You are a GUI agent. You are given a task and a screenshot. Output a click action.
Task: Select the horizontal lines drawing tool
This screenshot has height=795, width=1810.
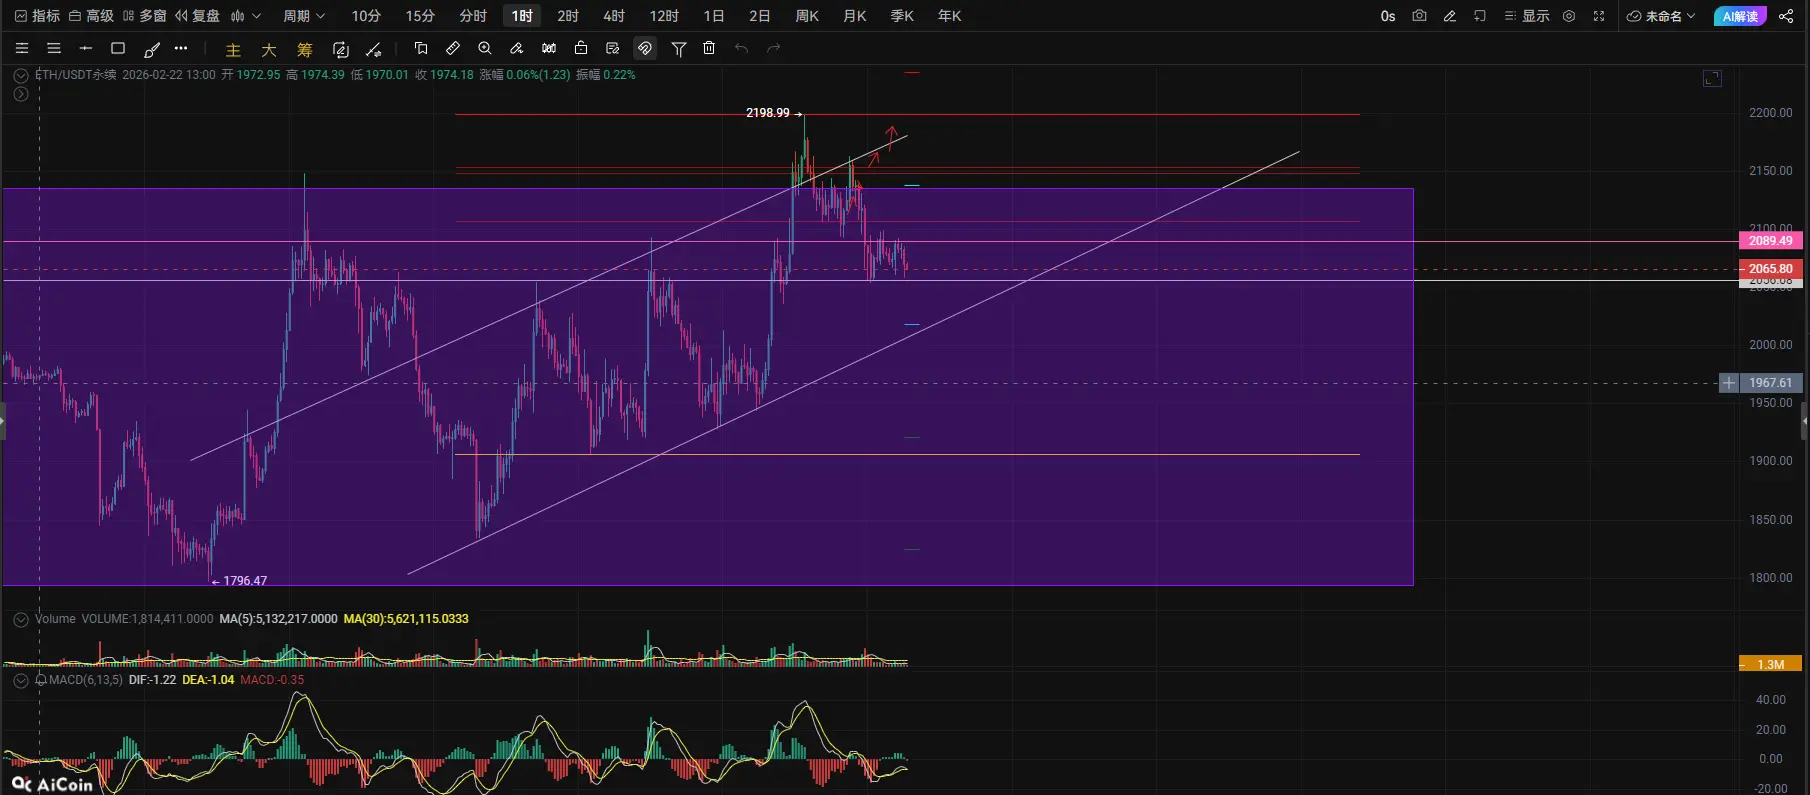coord(54,48)
